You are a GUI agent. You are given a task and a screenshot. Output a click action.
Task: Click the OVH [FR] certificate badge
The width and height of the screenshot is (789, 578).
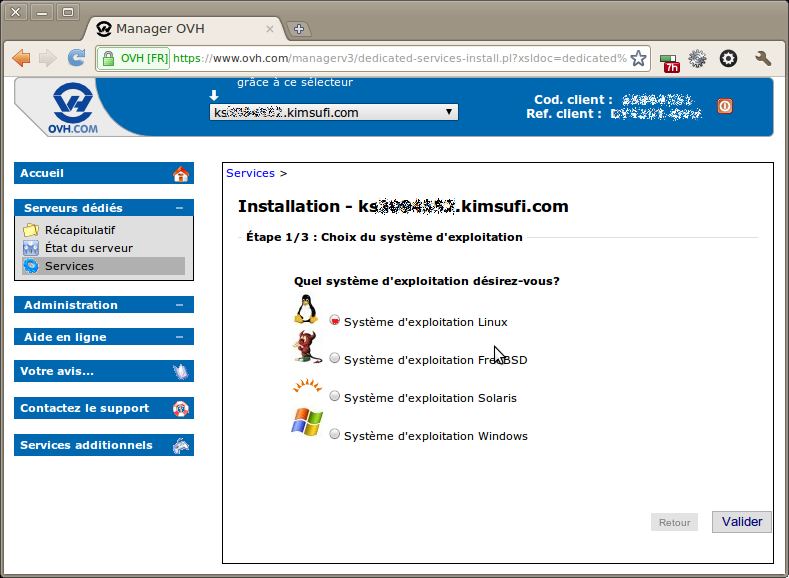click(x=133, y=58)
